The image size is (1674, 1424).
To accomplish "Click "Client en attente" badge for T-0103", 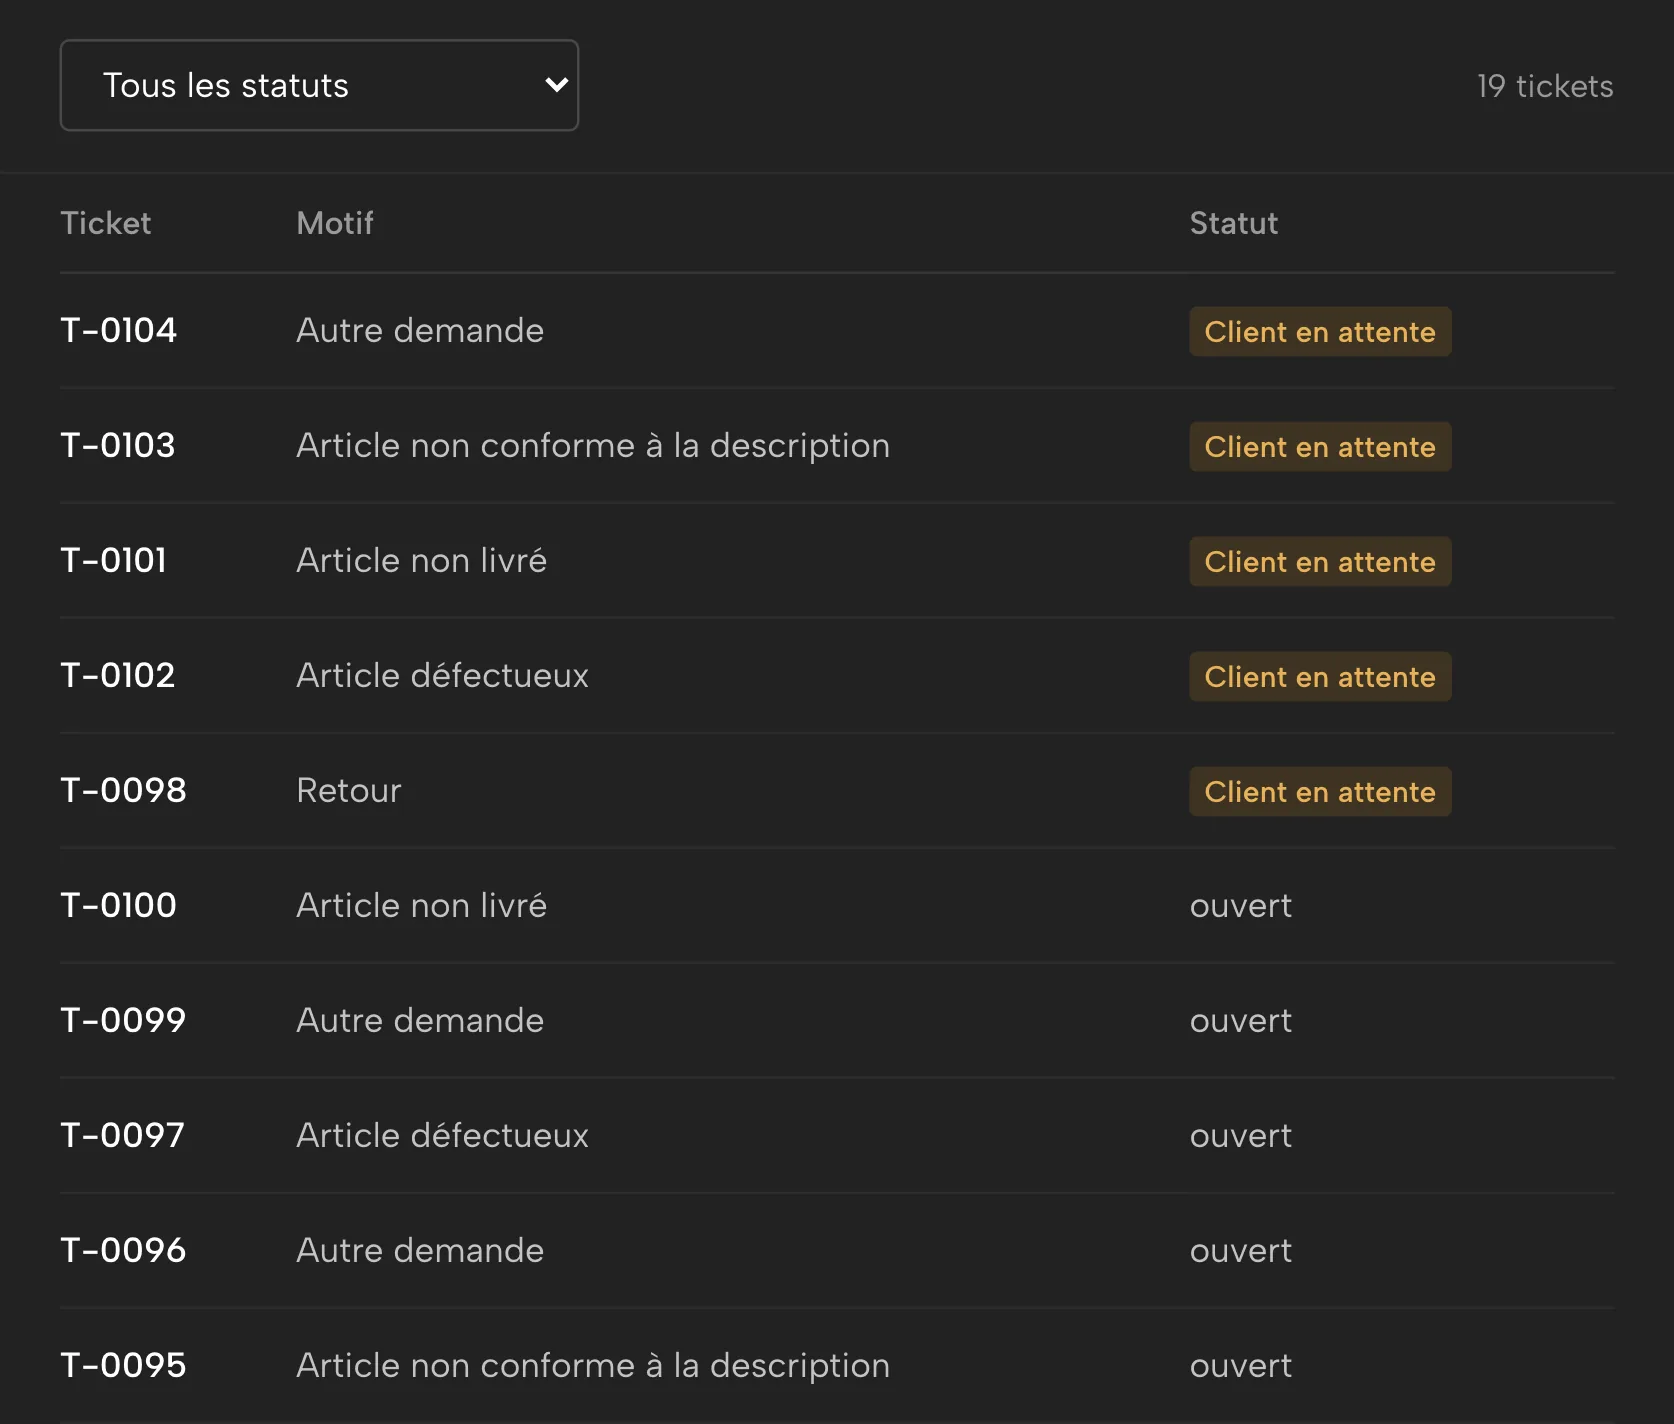I will pos(1320,446).
